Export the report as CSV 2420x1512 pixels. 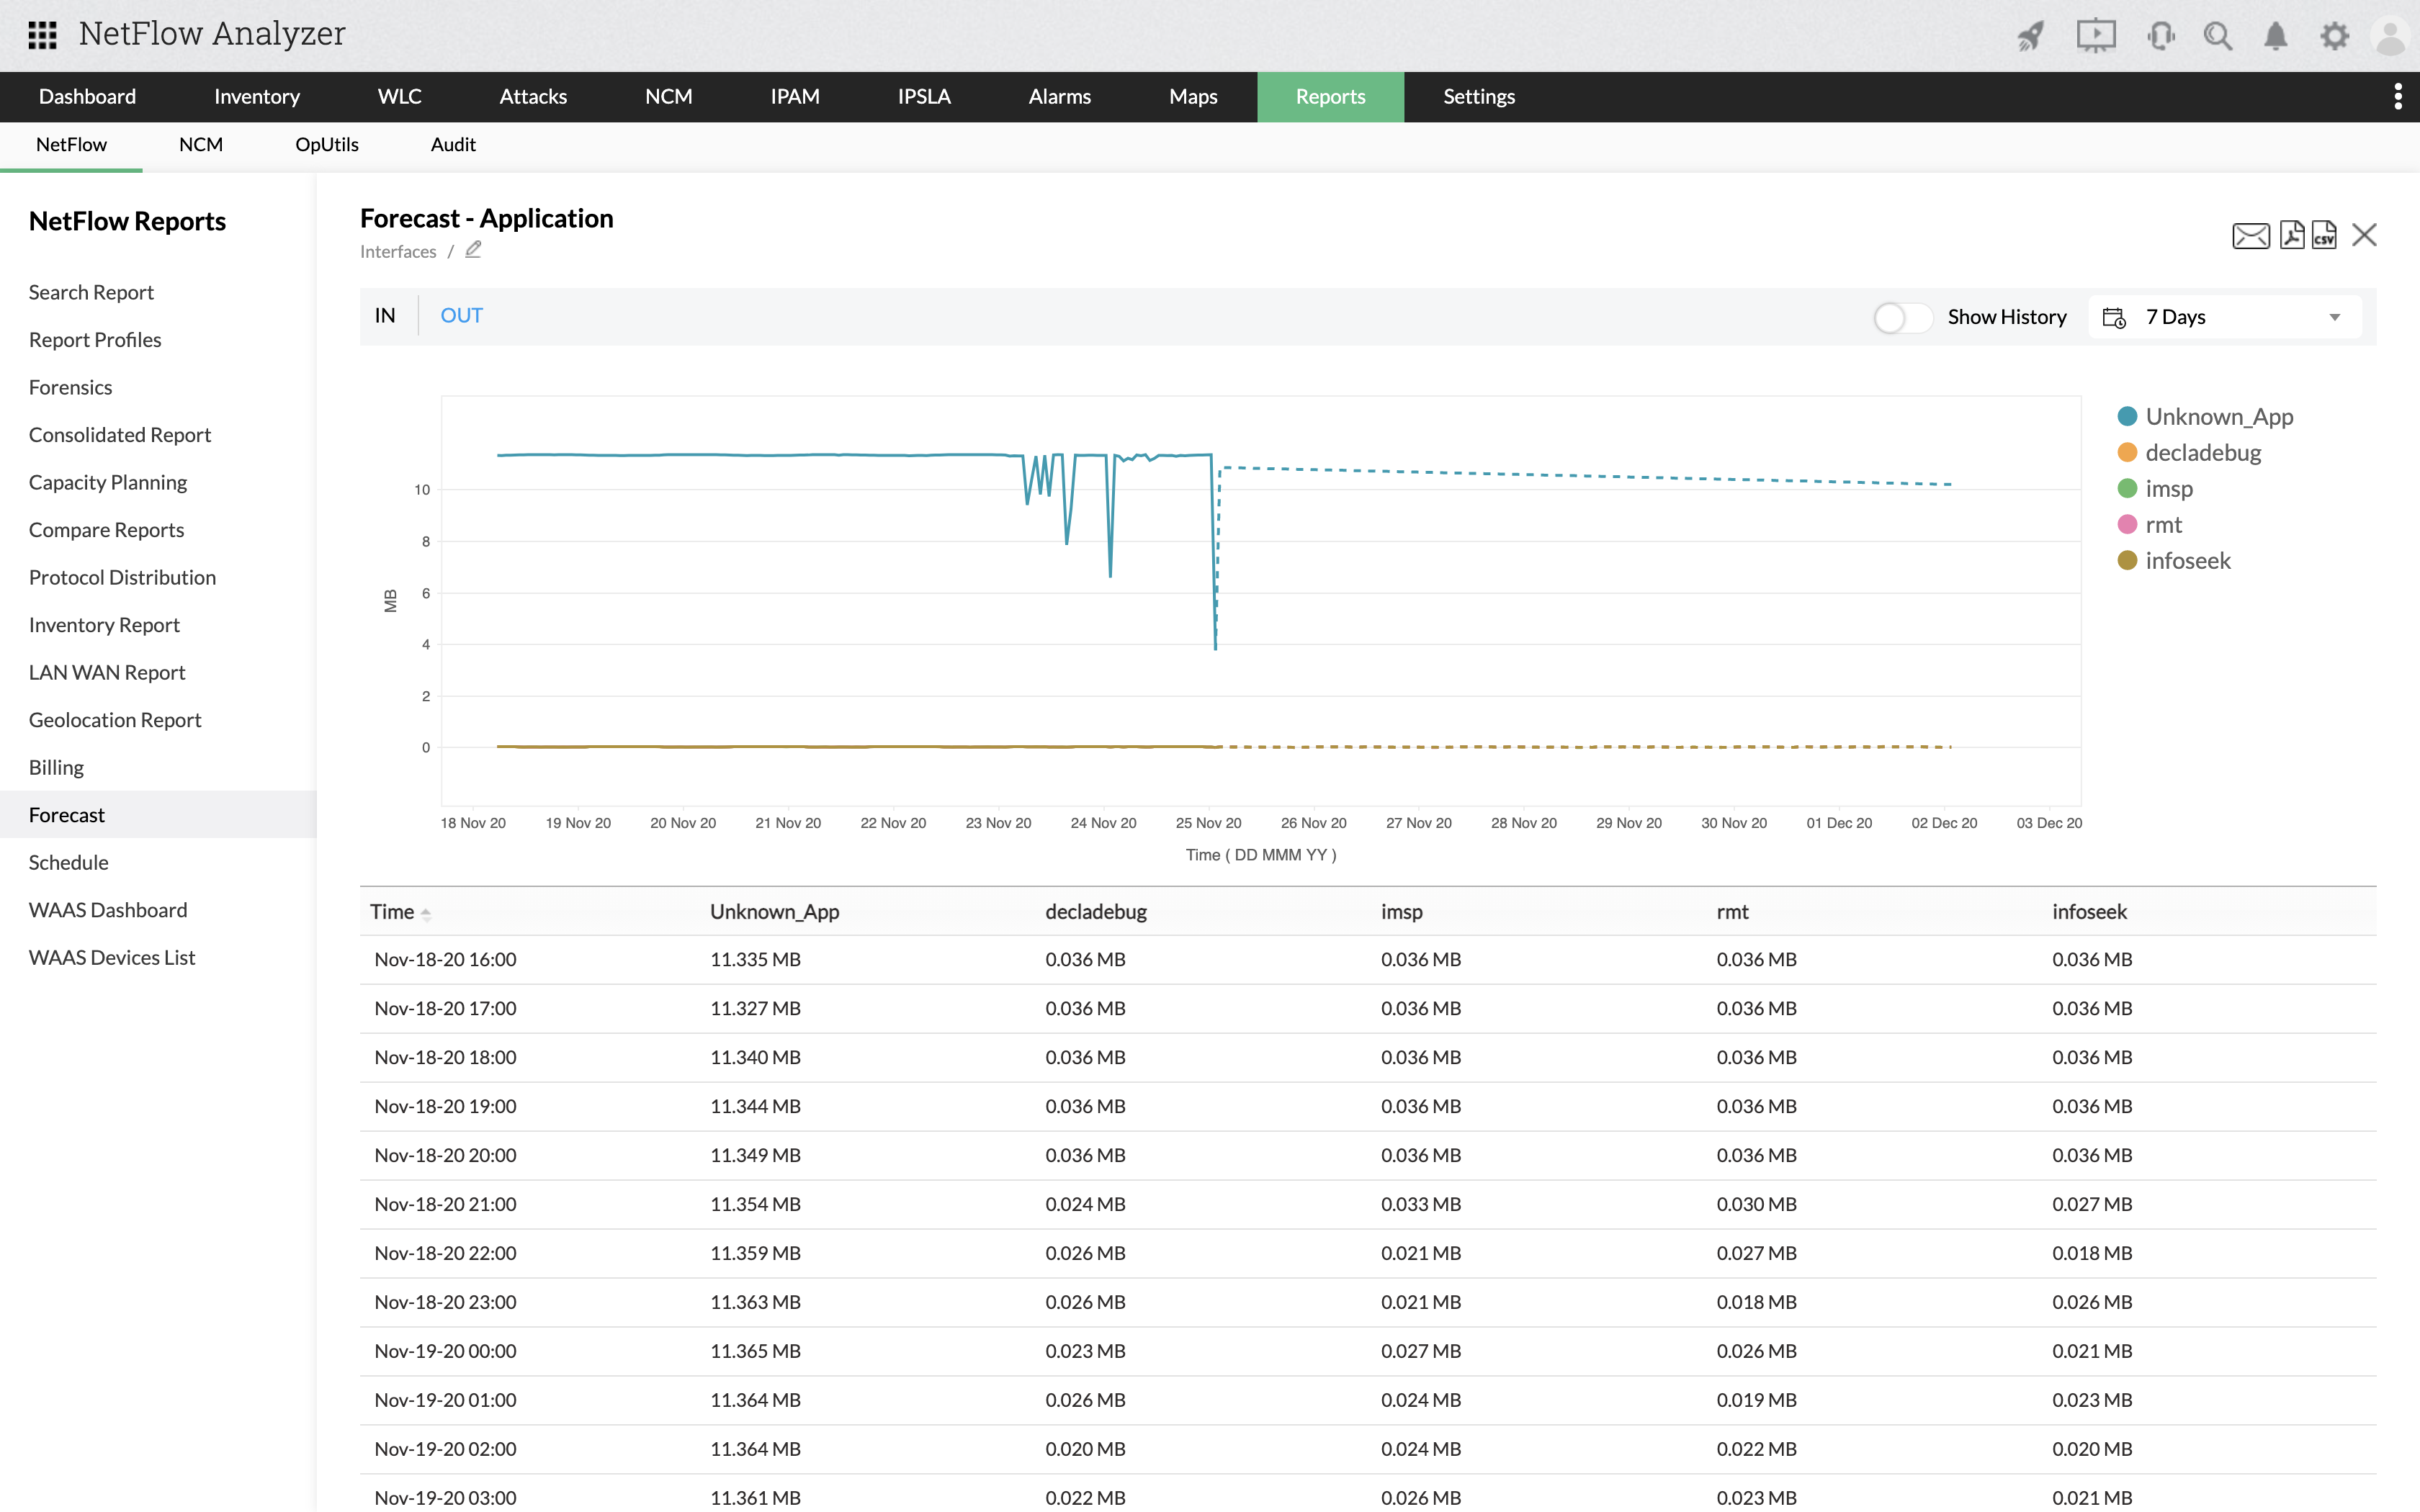[2324, 236]
